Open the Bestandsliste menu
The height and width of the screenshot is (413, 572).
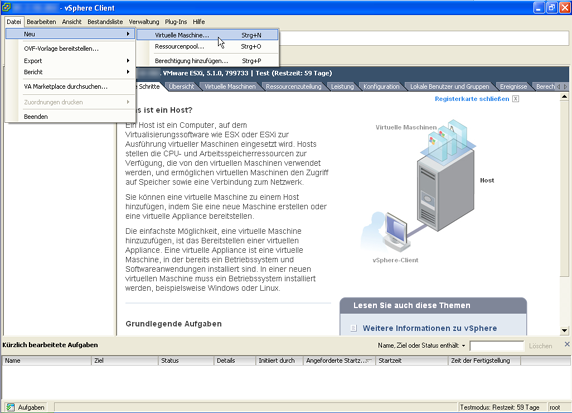(105, 22)
